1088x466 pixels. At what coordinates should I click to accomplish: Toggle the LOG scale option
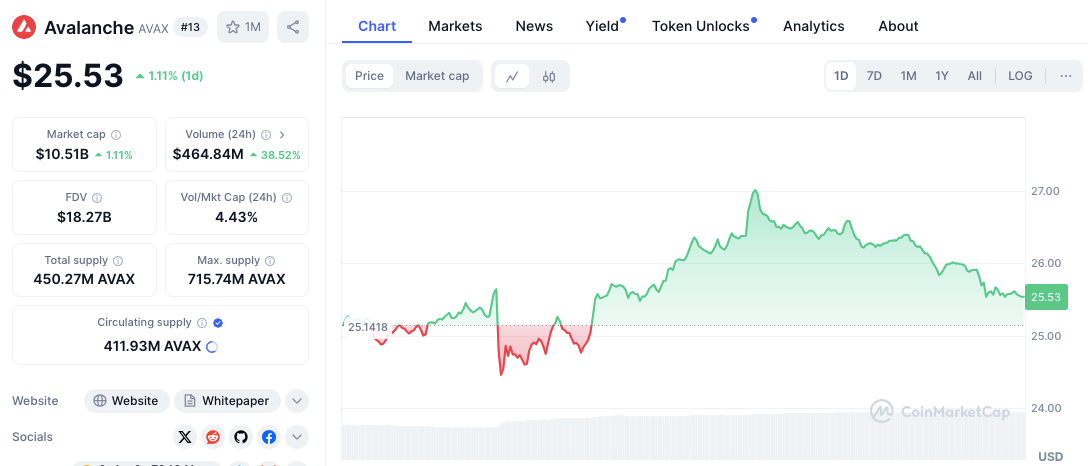click(1020, 76)
